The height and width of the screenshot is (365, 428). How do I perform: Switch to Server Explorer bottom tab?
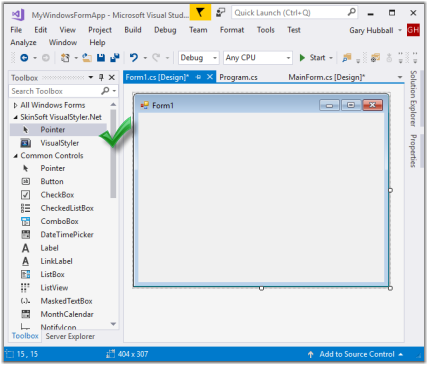coord(70,336)
